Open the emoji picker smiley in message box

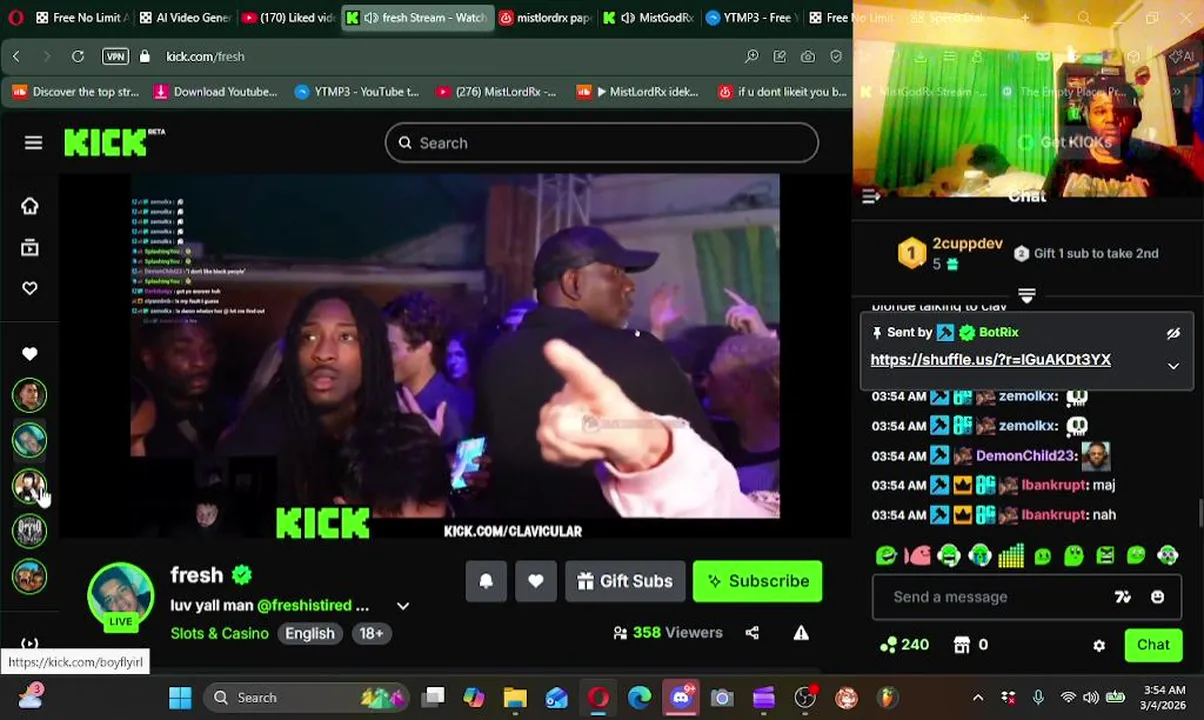pos(1157,597)
